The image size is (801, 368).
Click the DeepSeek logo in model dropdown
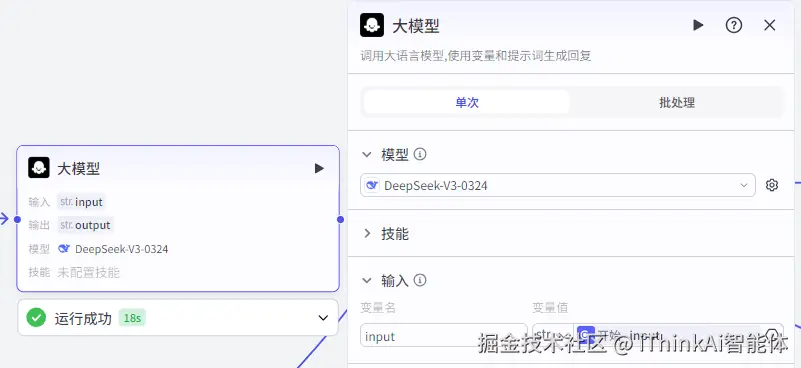(373, 185)
